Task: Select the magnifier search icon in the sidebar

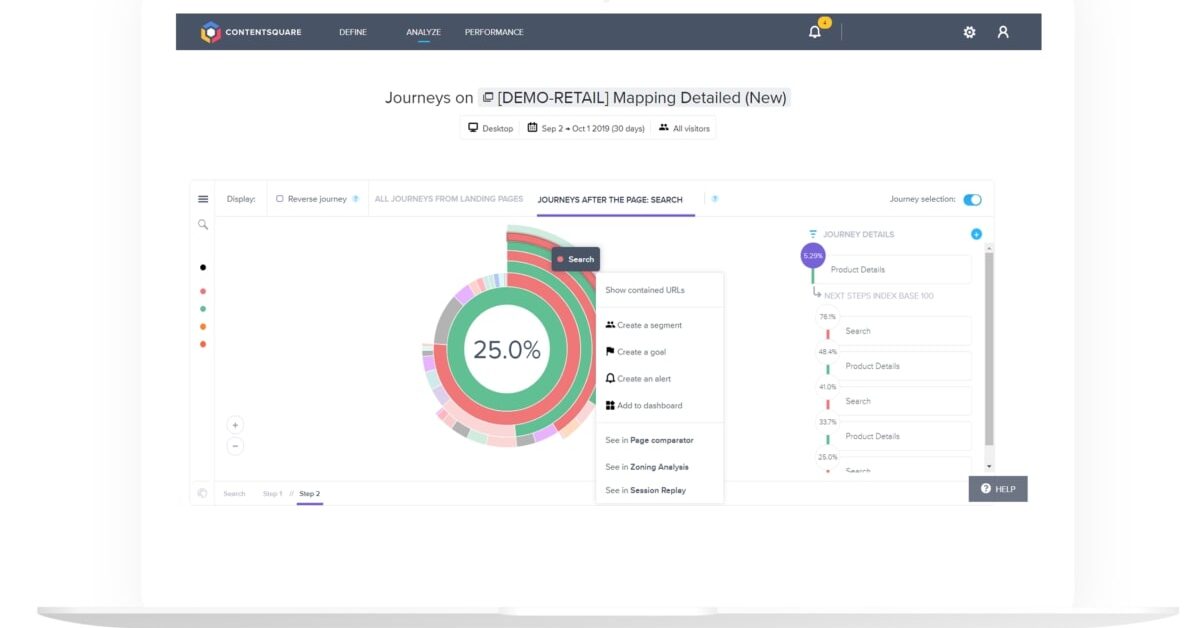Action: [x=203, y=225]
